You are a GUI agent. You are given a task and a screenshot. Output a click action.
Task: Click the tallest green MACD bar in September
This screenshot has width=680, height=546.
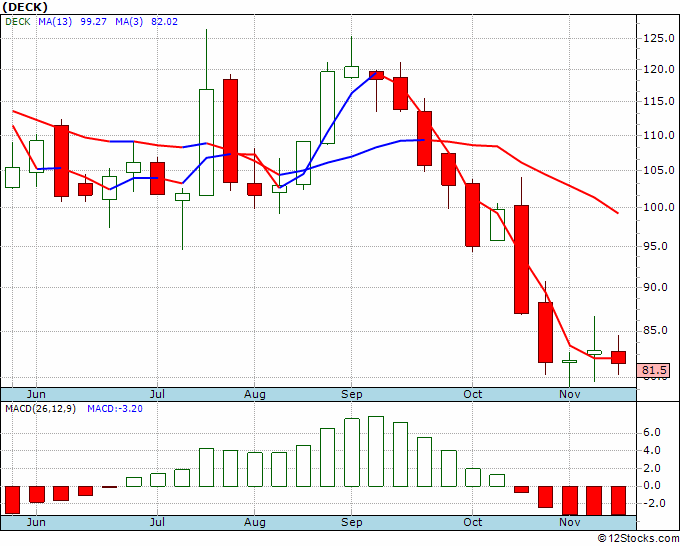click(376, 451)
